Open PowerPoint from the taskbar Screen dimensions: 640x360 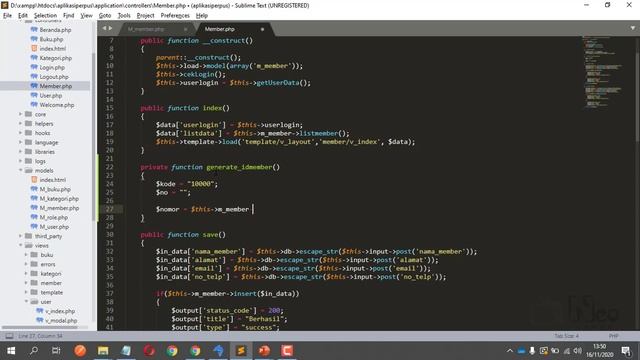(264, 351)
